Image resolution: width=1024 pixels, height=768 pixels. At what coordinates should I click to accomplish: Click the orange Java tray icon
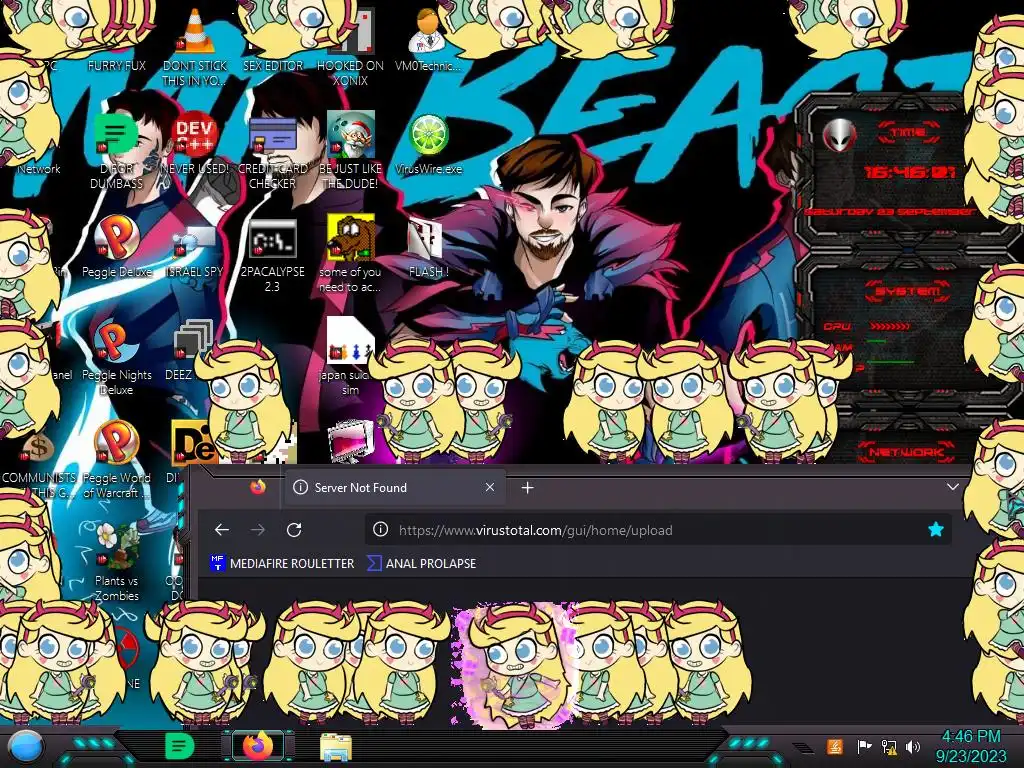click(x=835, y=746)
